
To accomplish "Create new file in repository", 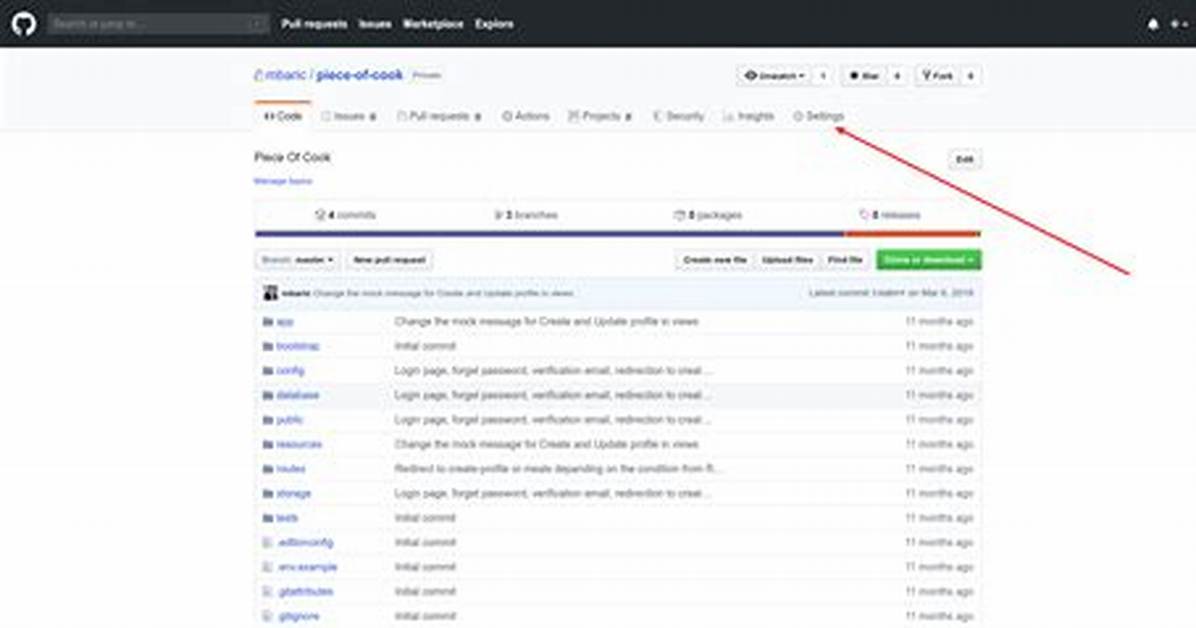I will [x=715, y=260].
